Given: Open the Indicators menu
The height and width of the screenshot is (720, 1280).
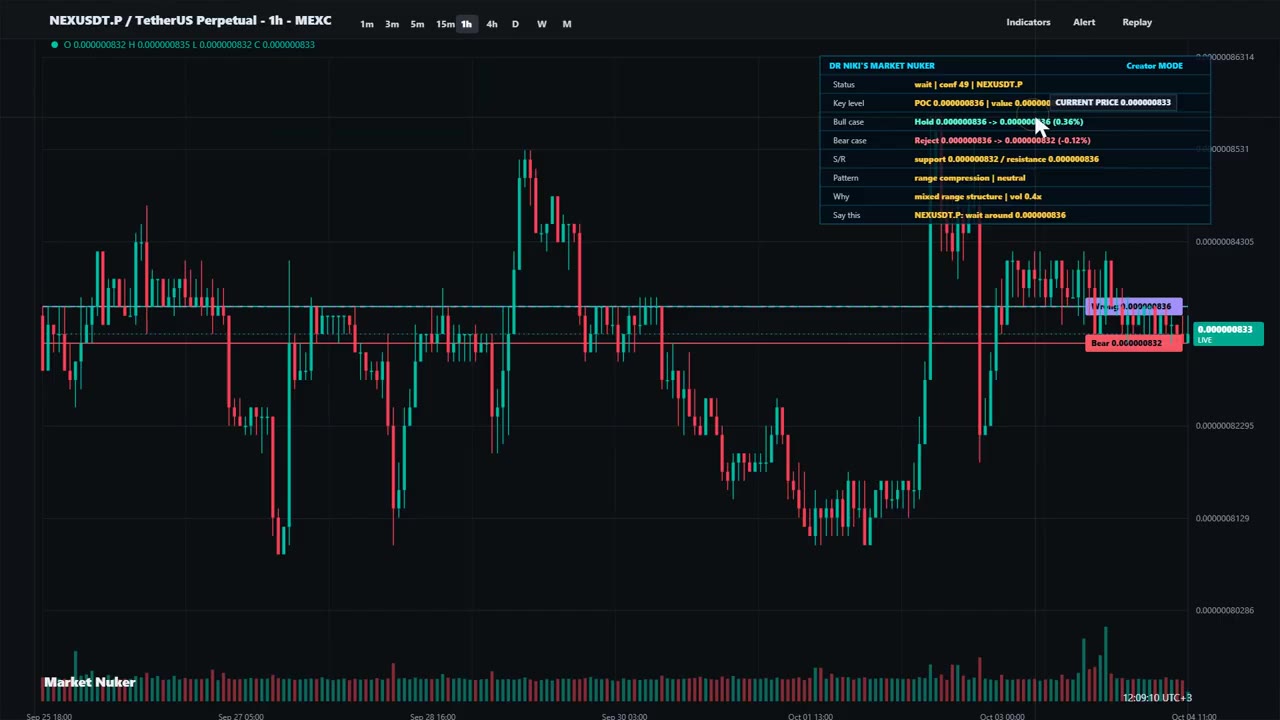Looking at the screenshot, I should click(x=1028, y=22).
